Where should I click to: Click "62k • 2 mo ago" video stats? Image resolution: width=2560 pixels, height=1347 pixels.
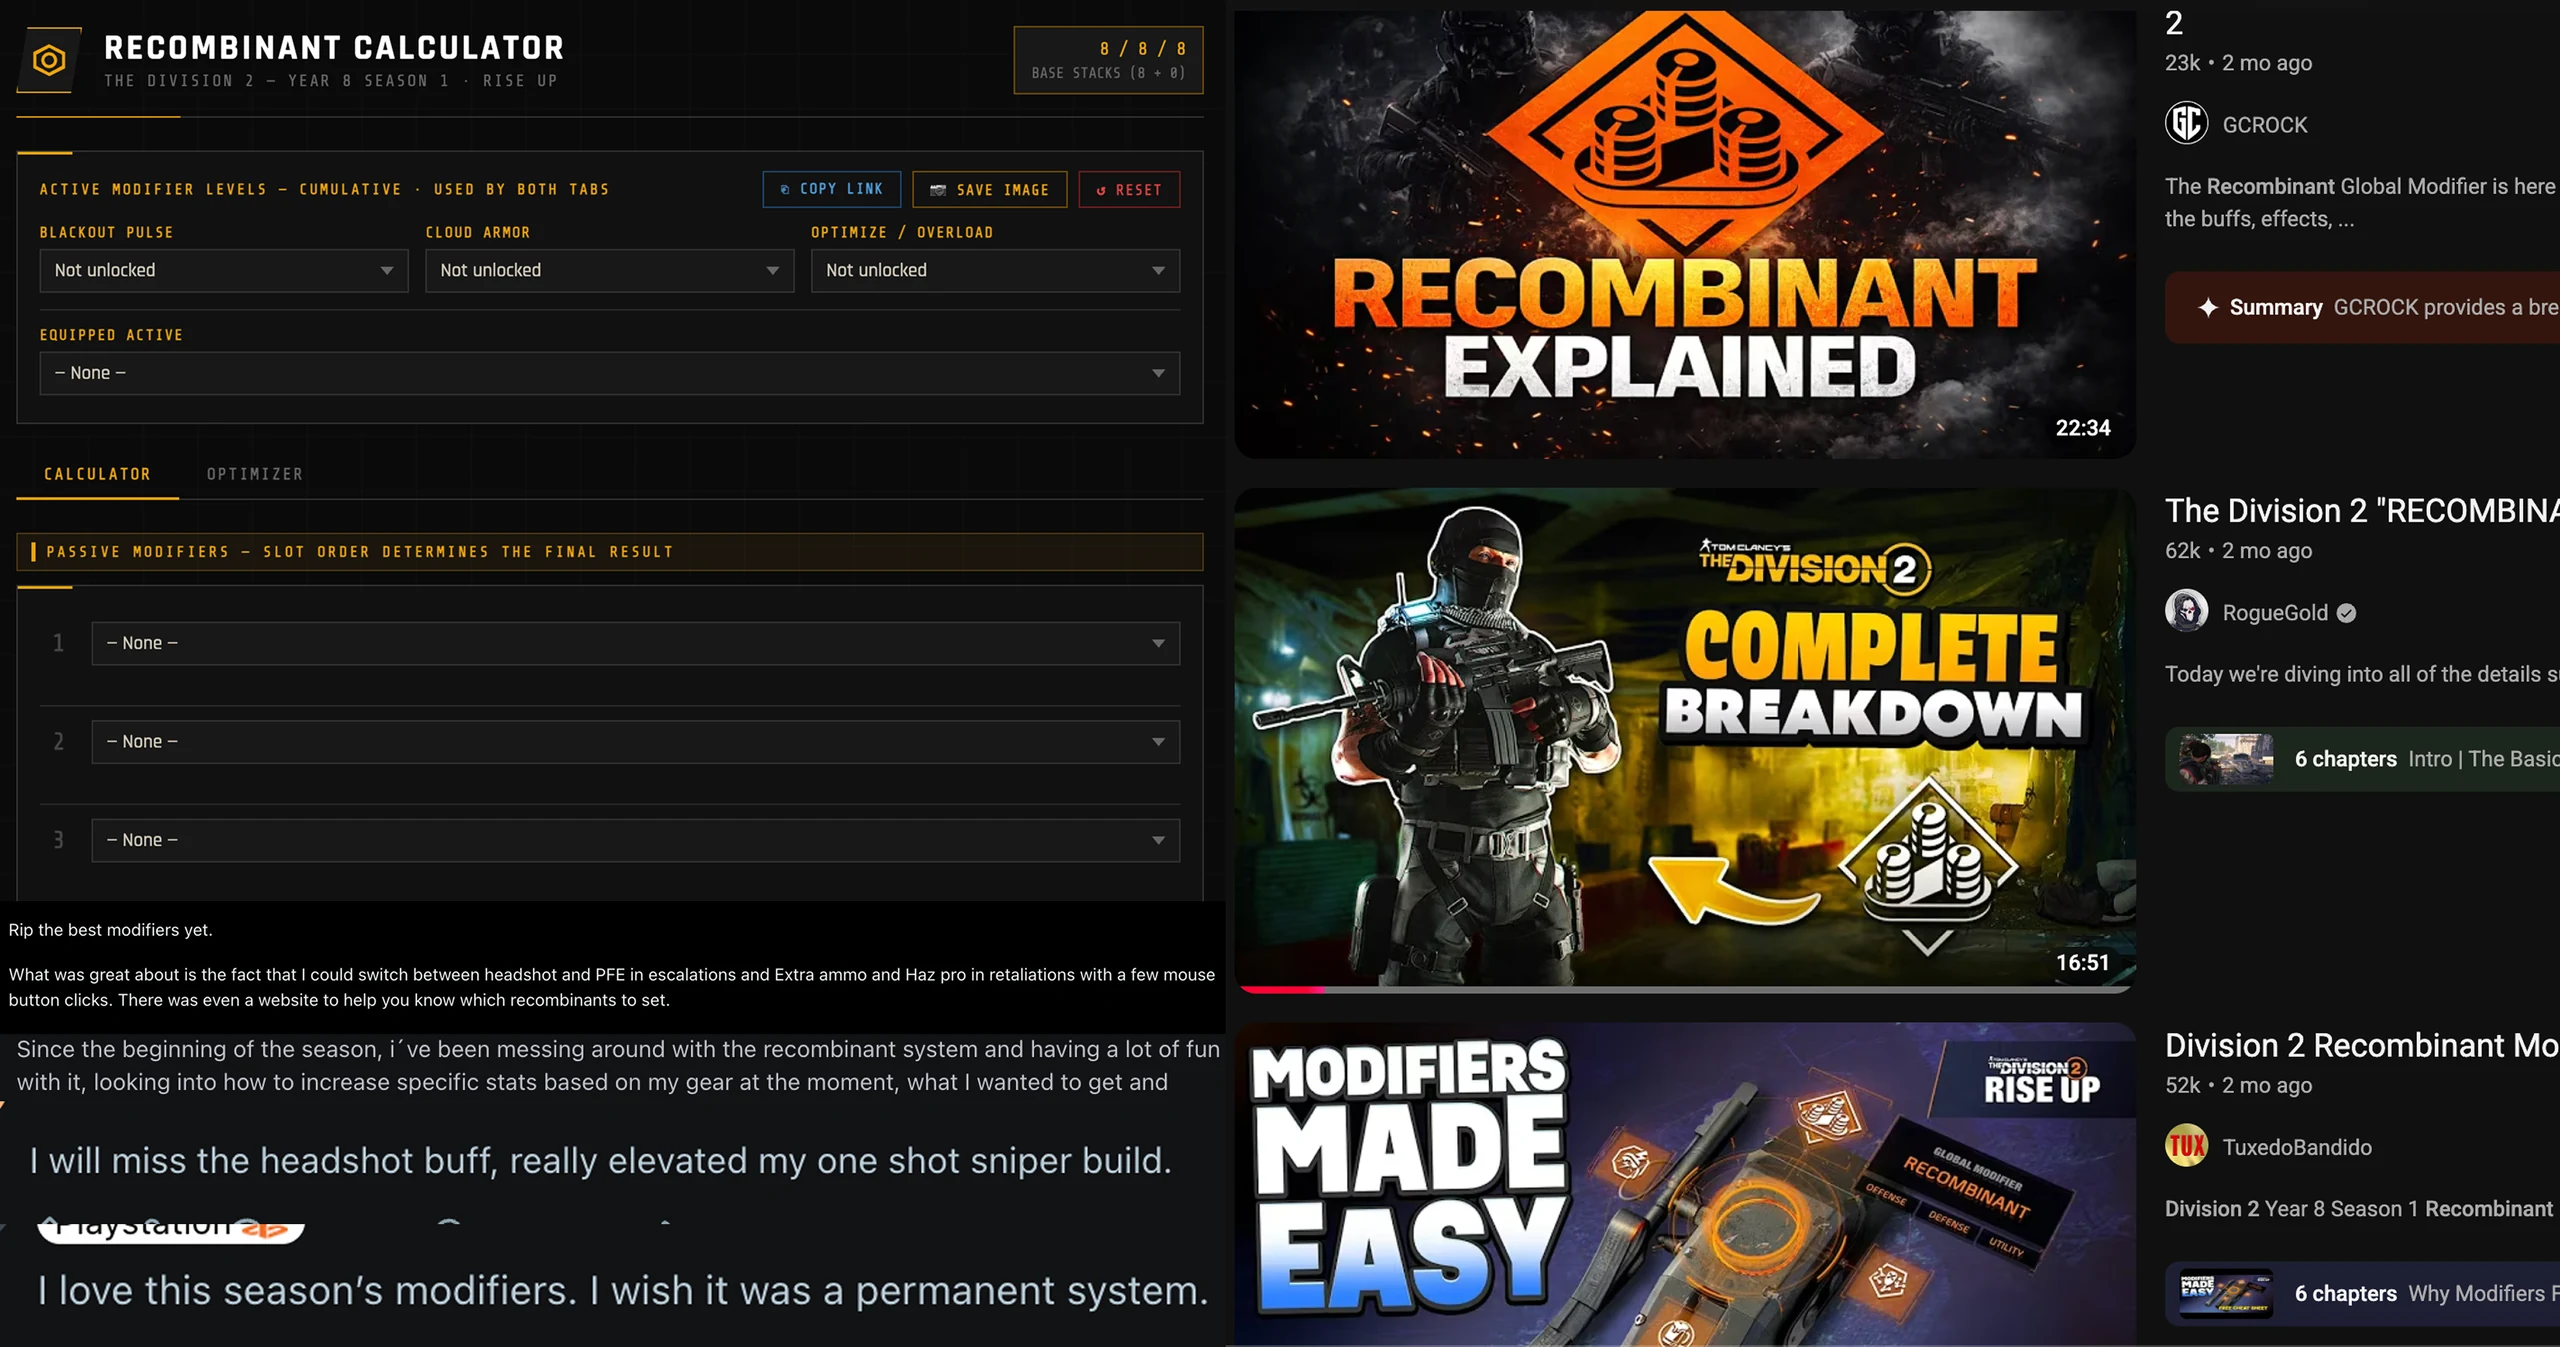point(2238,551)
